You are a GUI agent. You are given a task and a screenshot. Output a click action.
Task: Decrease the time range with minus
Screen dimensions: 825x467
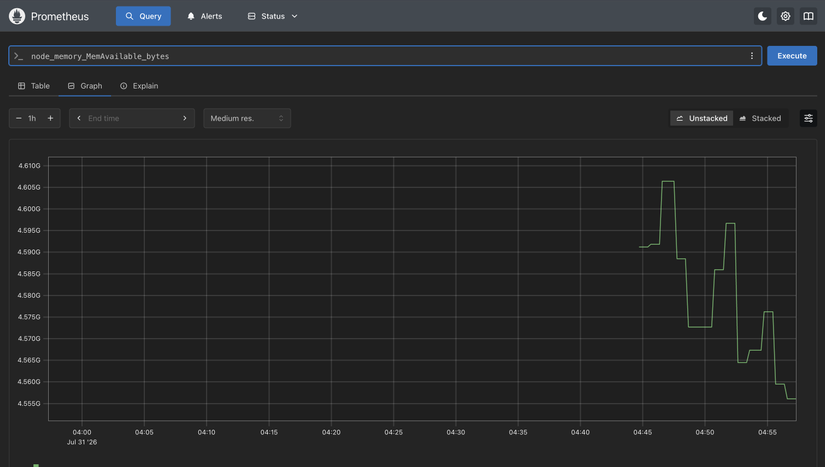click(18, 118)
